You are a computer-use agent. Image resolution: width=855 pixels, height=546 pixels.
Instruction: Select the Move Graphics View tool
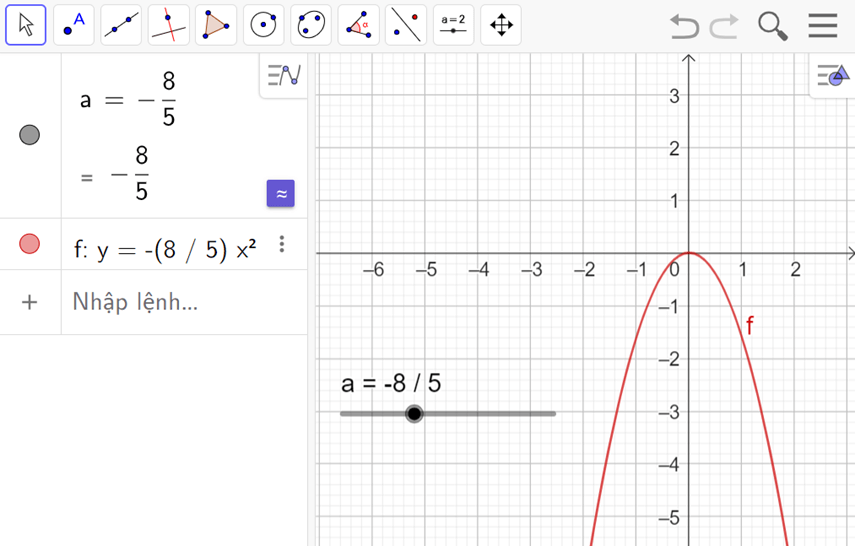pos(501,25)
